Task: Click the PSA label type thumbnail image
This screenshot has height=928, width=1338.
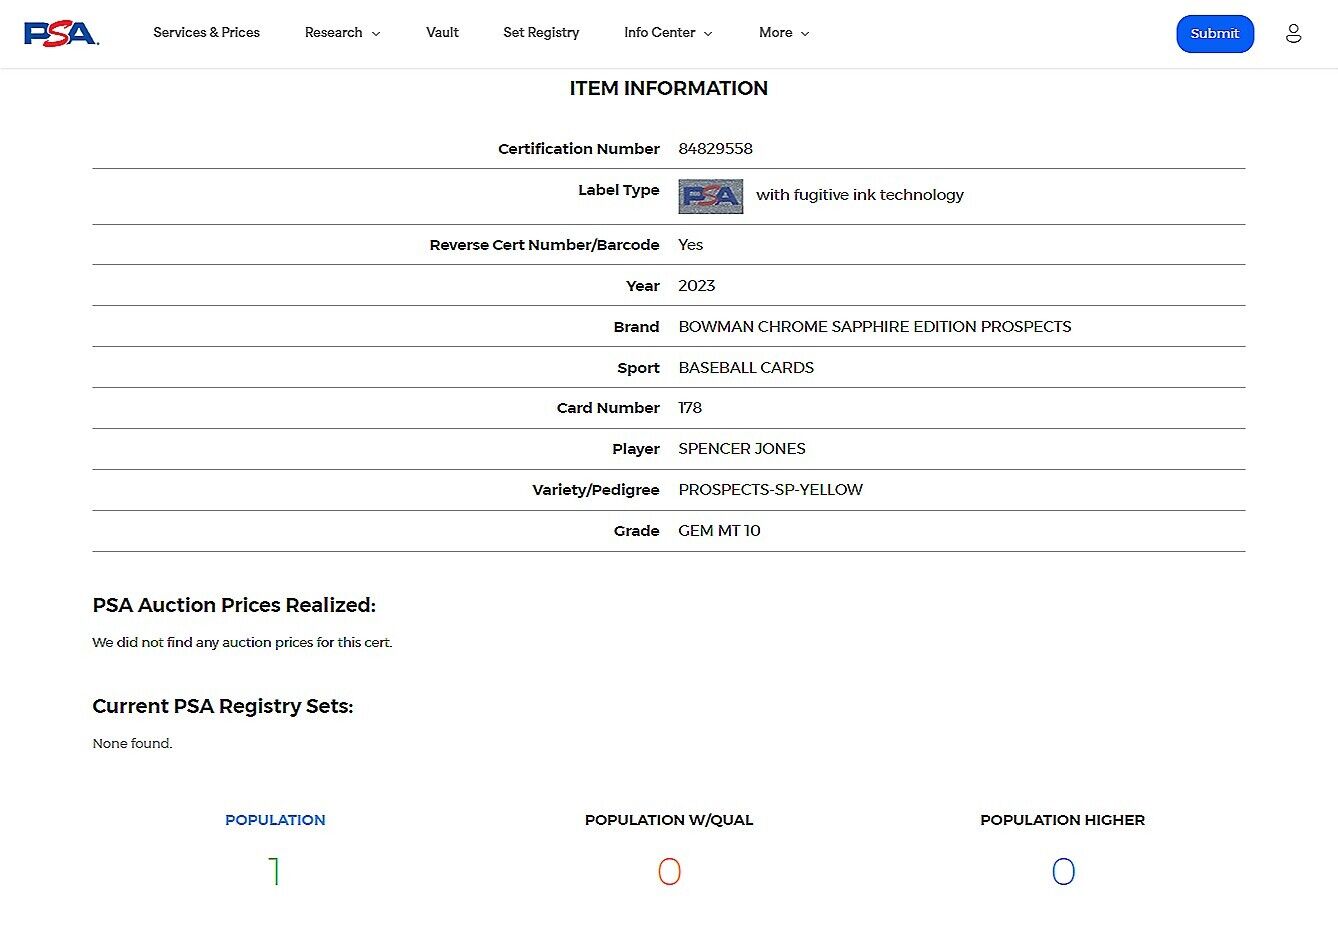Action: tap(710, 196)
